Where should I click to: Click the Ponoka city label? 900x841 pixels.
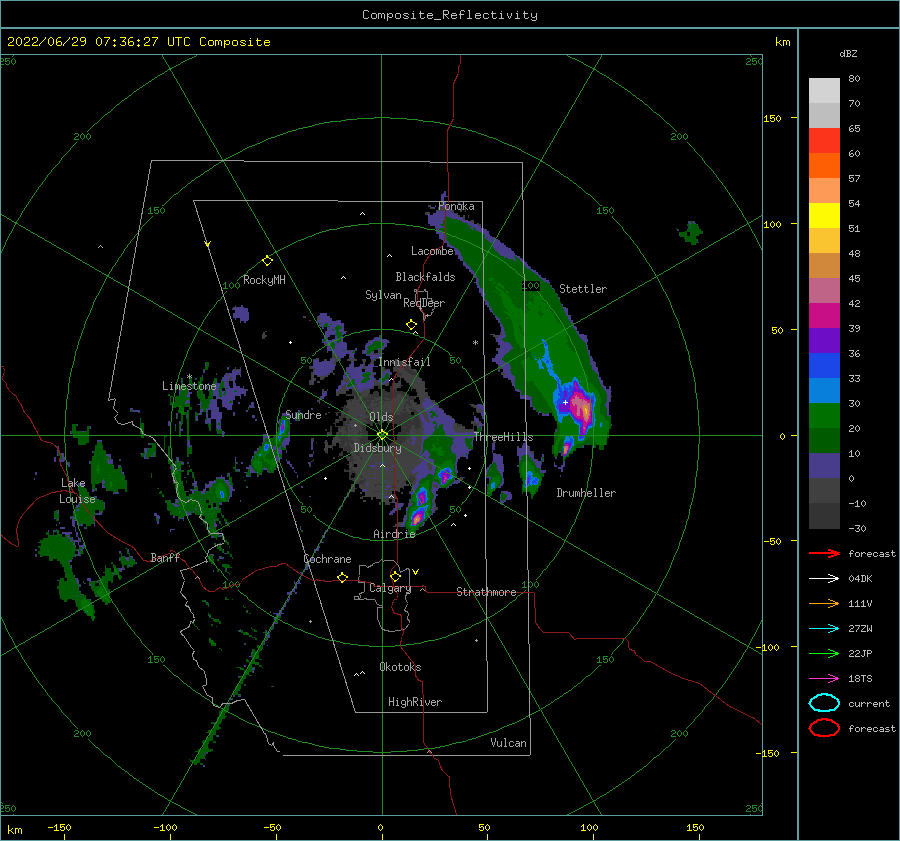(x=456, y=206)
